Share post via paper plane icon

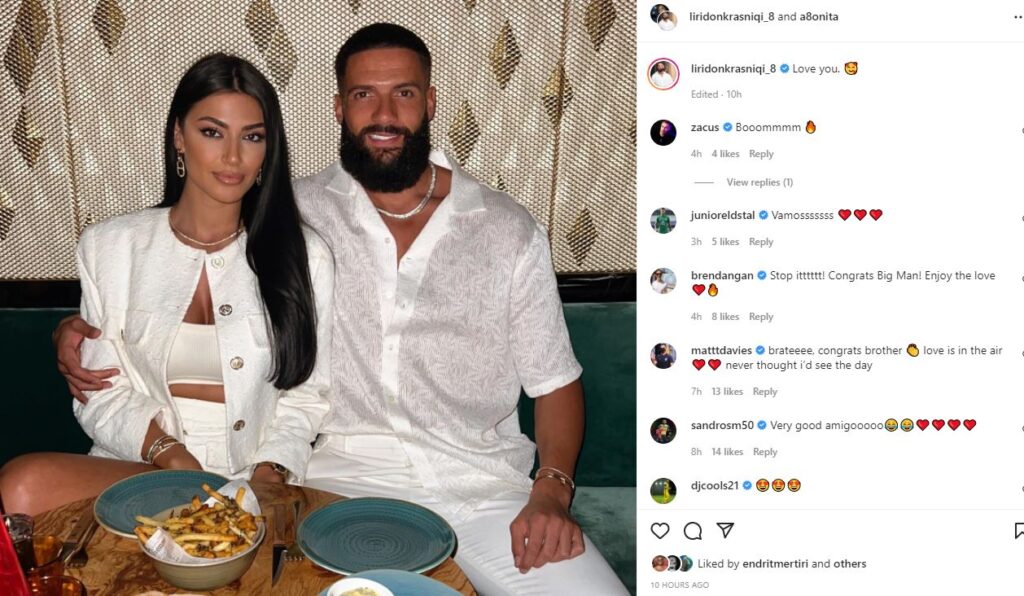(725, 530)
